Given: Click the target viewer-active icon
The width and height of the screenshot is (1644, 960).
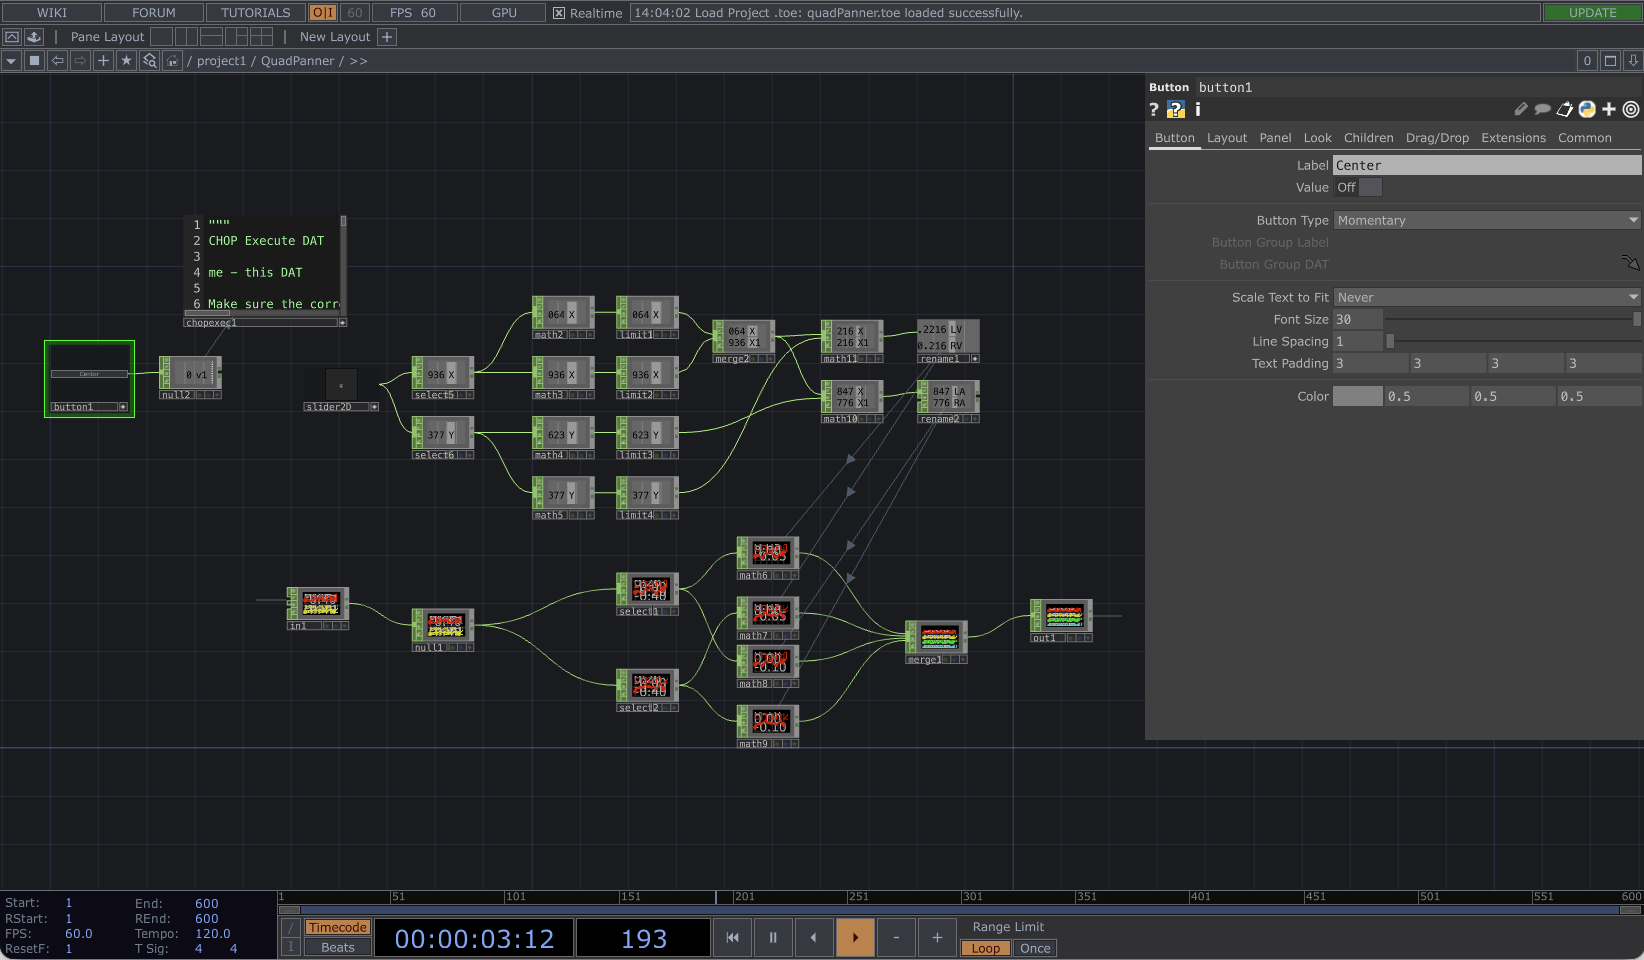Looking at the screenshot, I should (x=1631, y=110).
